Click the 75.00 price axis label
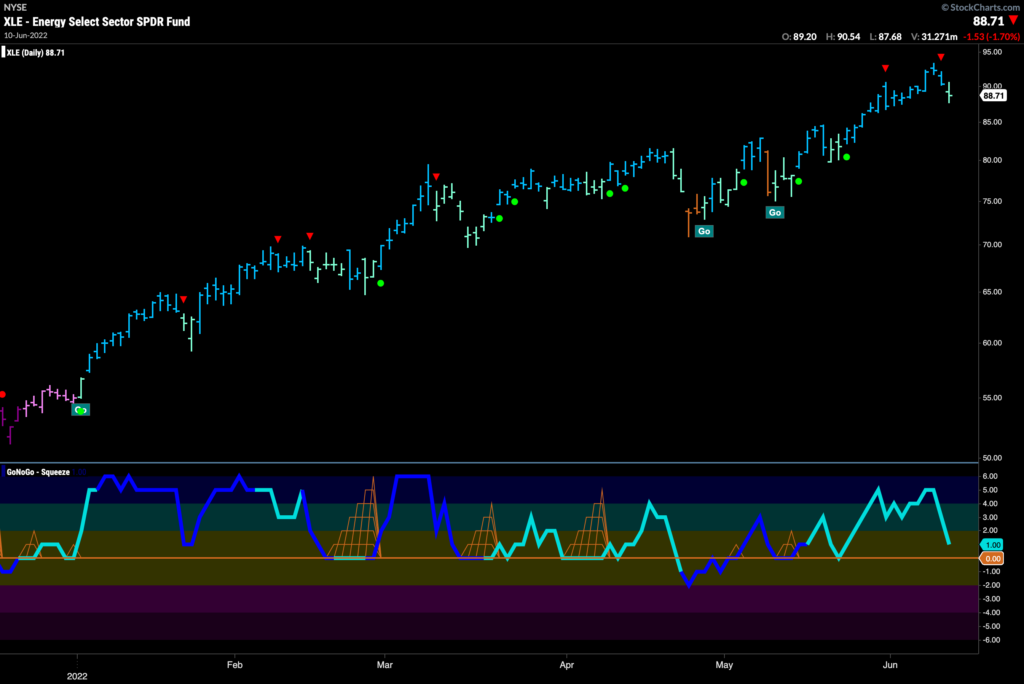The height and width of the screenshot is (684, 1024). coord(992,201)
